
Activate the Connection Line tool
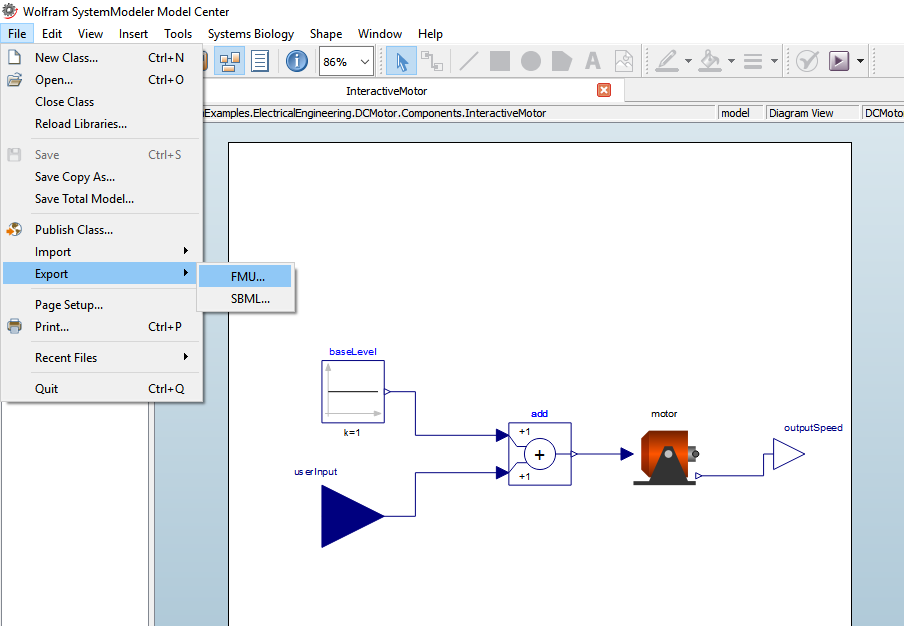pos(431,61)
